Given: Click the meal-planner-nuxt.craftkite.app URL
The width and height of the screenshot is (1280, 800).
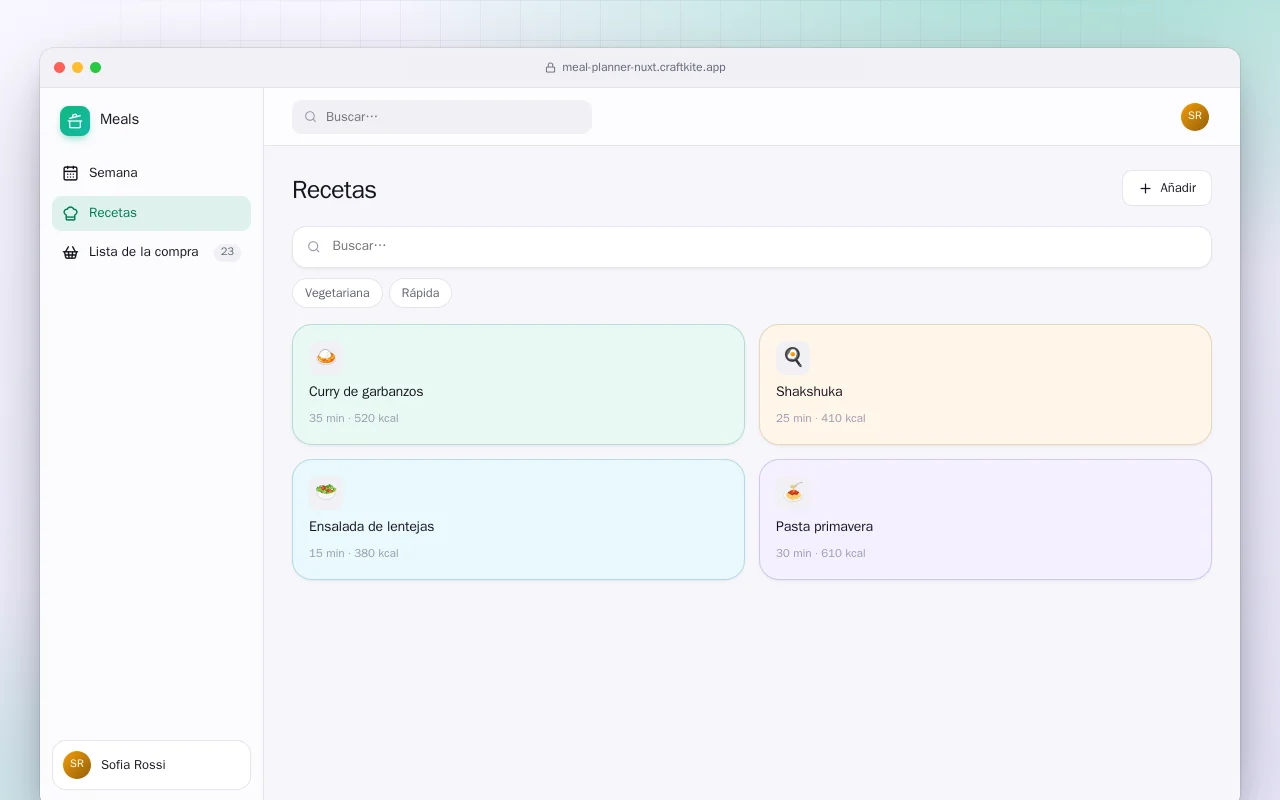Looking at the screenshot, I should click(644, 68).
